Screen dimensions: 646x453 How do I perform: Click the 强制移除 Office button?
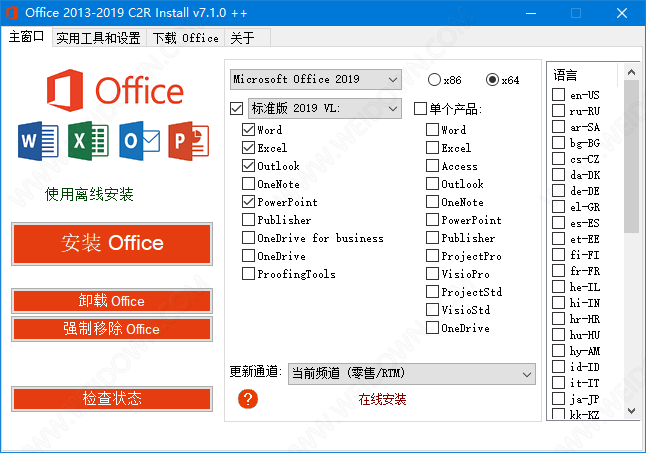pos(112,329)
